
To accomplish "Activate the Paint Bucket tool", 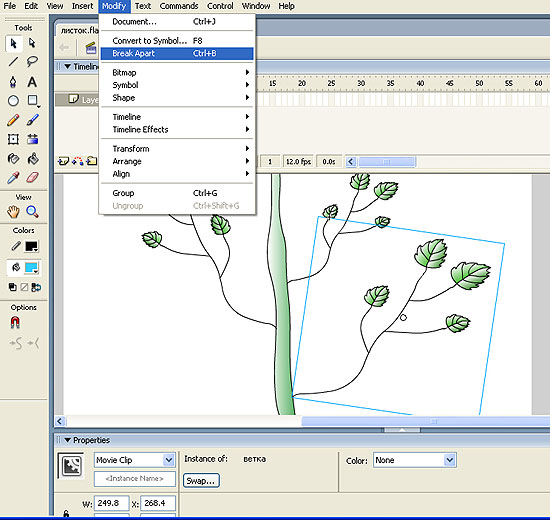I will pyautogui.click(x=32, y=159).
